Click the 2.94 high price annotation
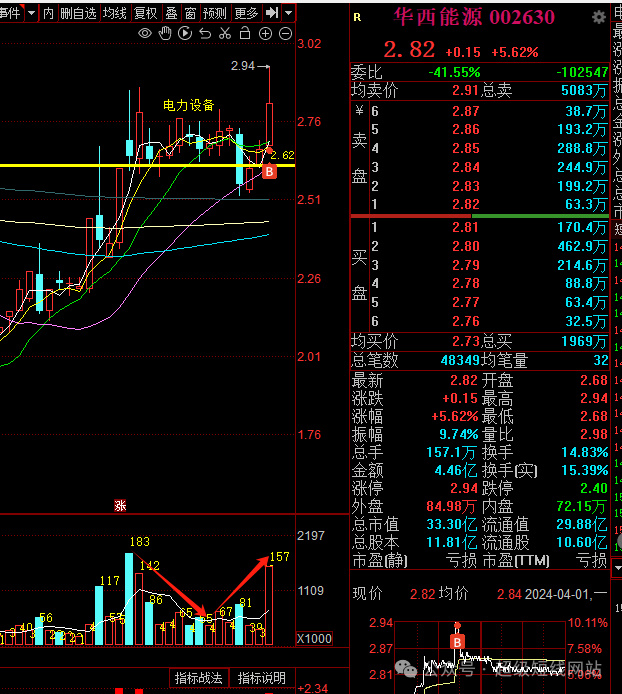The height and width of the screenshot is (694, 622). coord(243,66)
